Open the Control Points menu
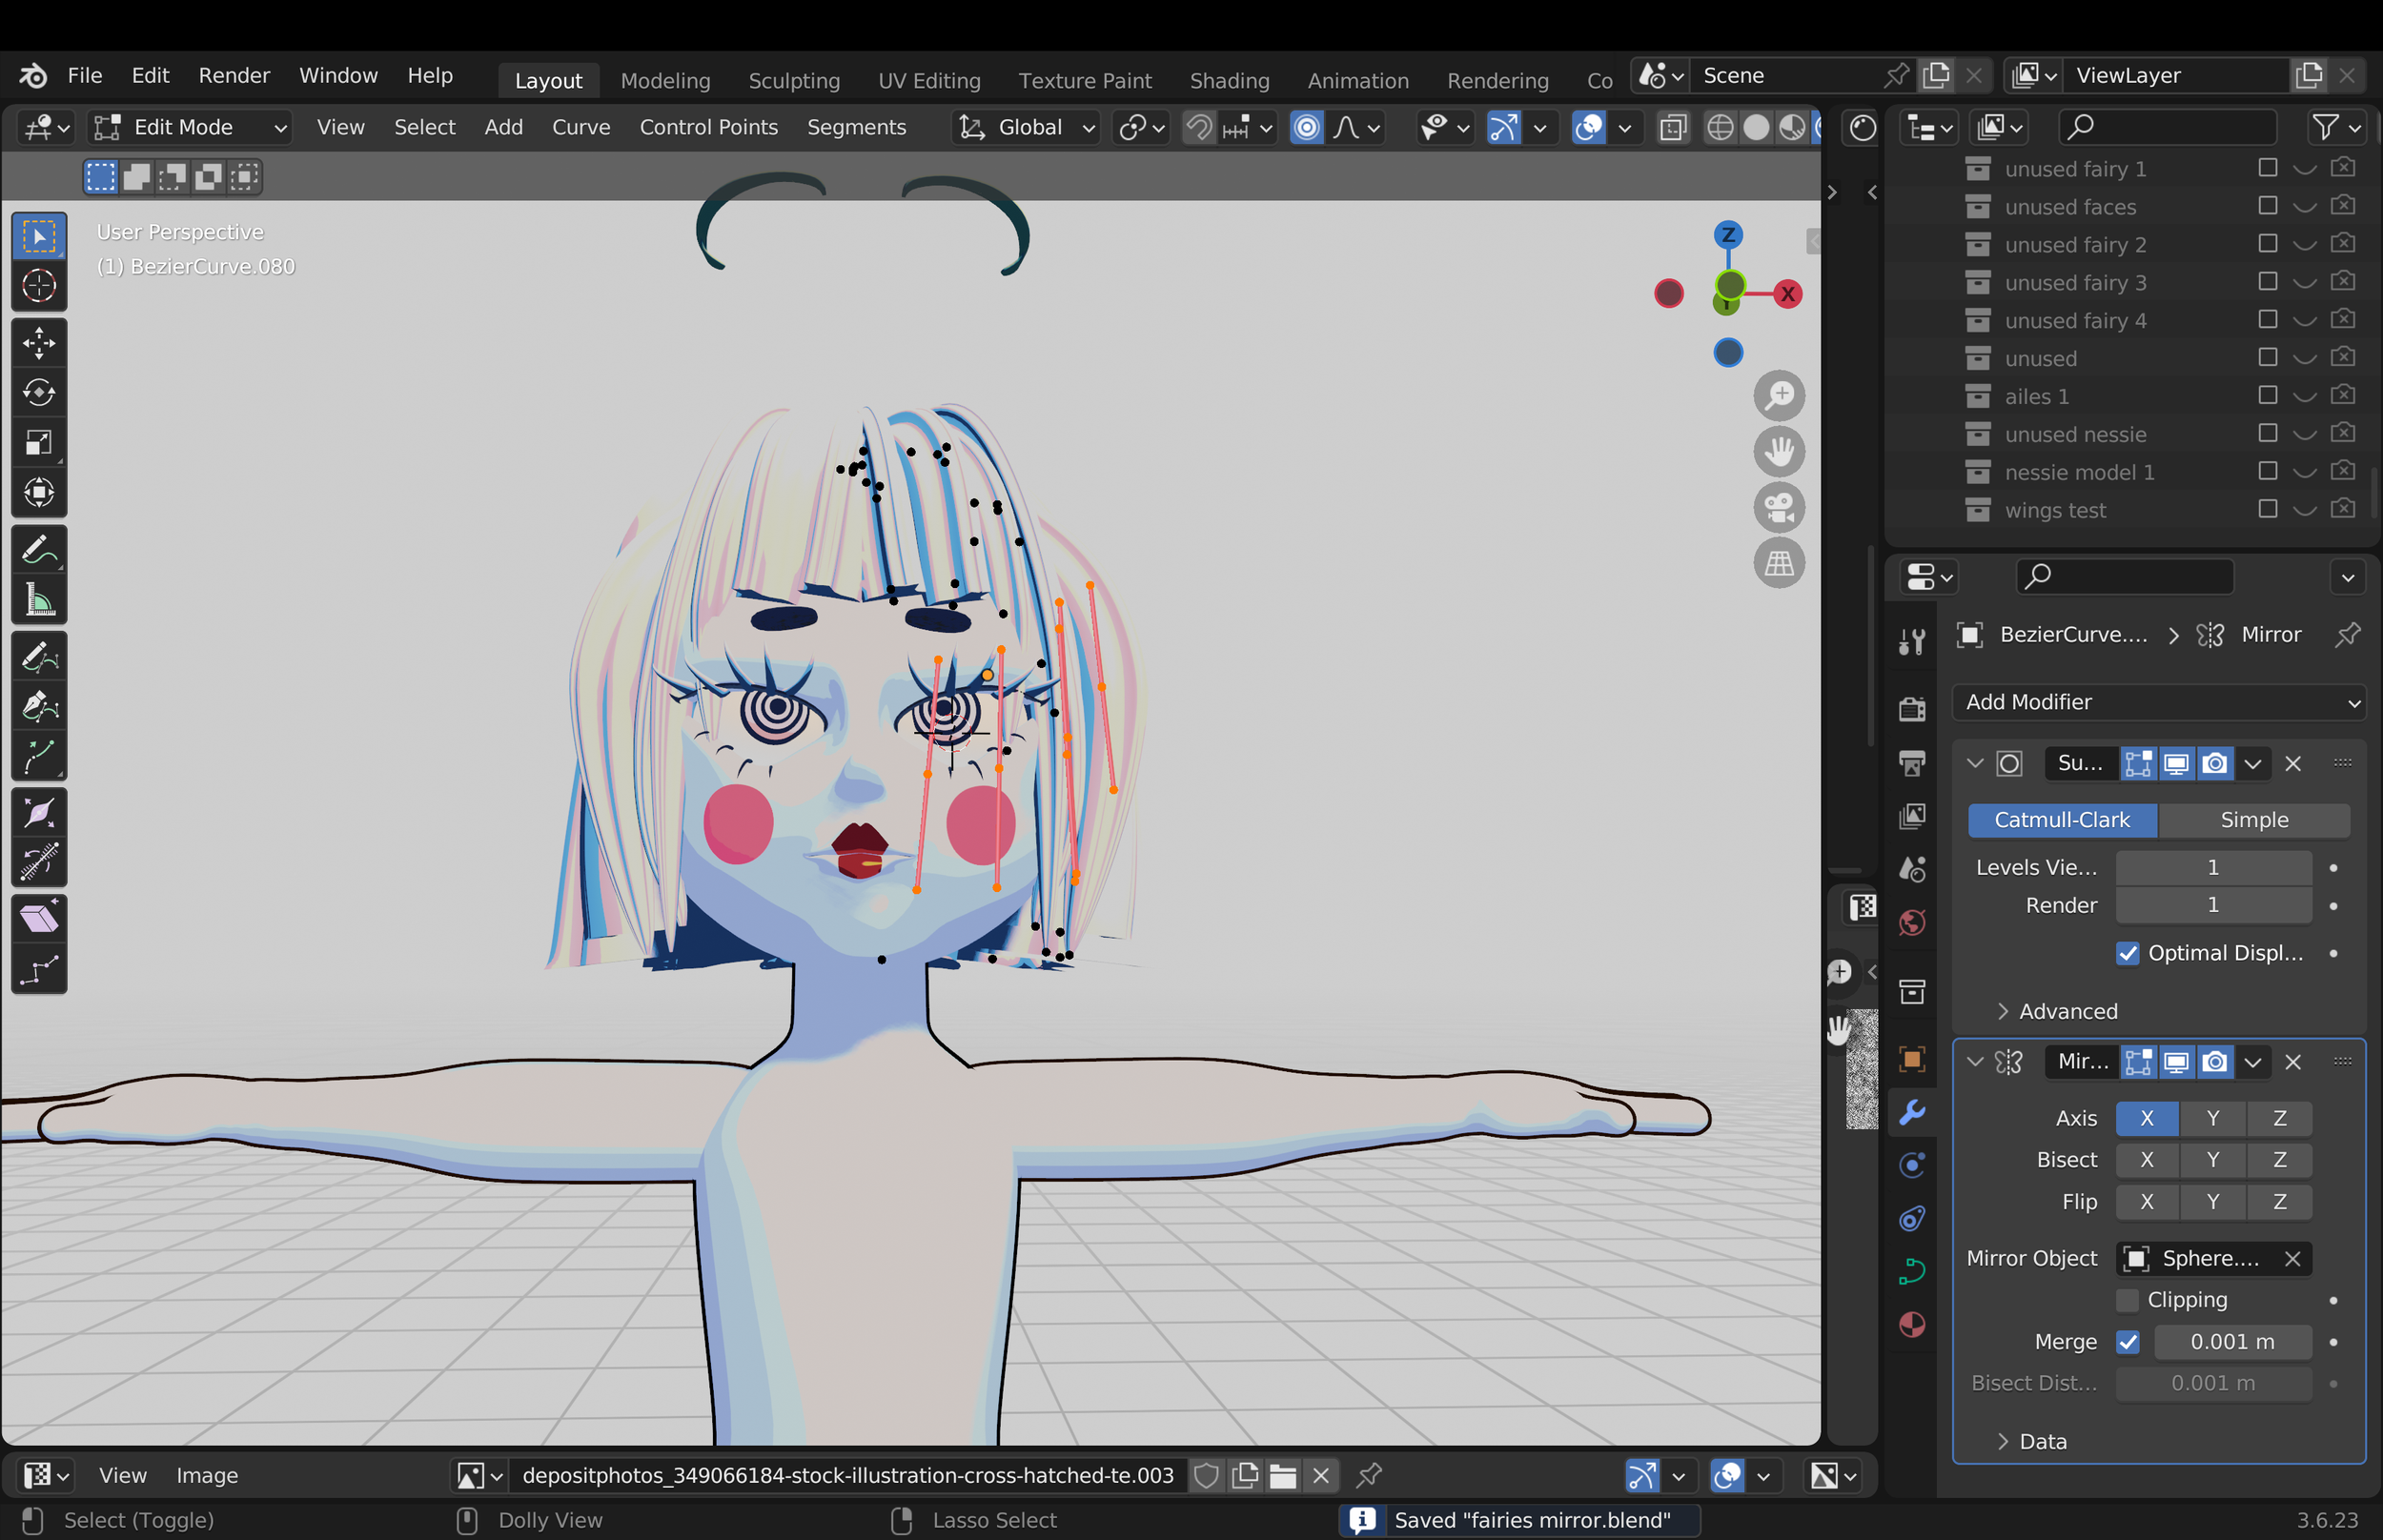 [708, 127]
